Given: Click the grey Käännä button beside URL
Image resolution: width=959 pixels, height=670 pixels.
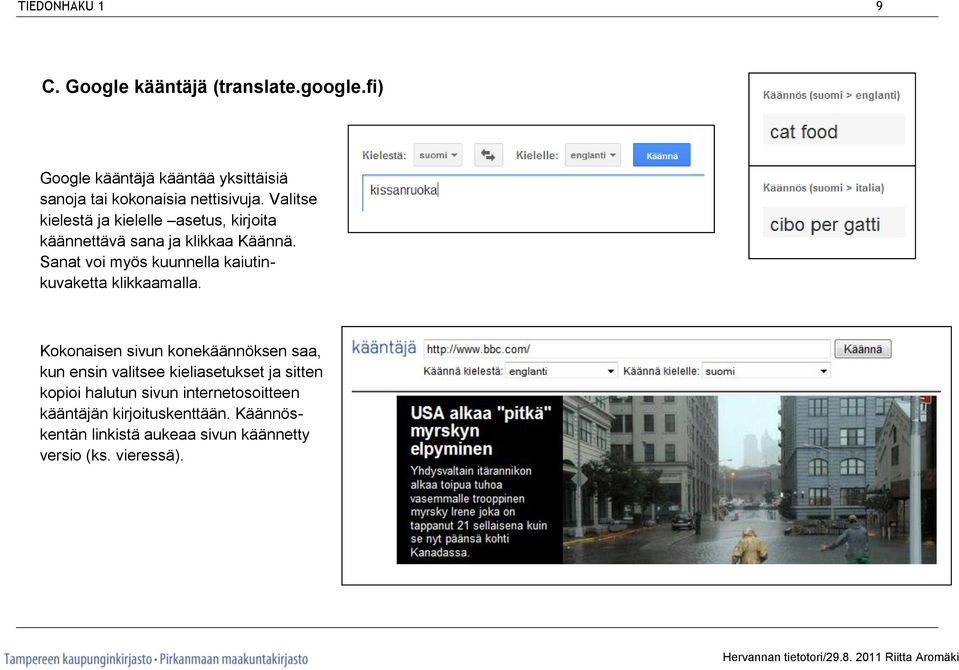Looking at the screenshot, I should coord(863,349).
